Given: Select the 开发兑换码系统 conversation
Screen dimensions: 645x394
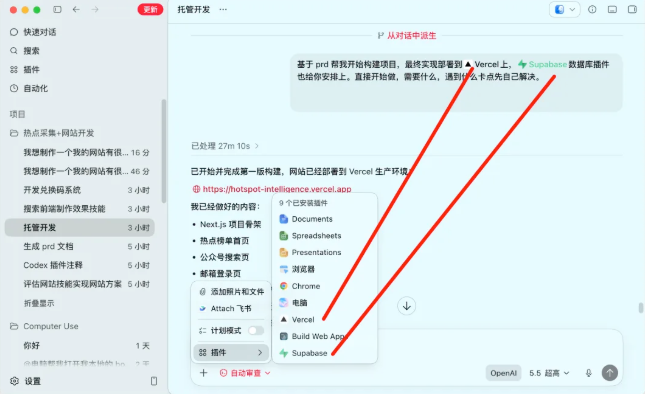Looking at the screenshot, I should pyautogui.click(x=80, y=190).
